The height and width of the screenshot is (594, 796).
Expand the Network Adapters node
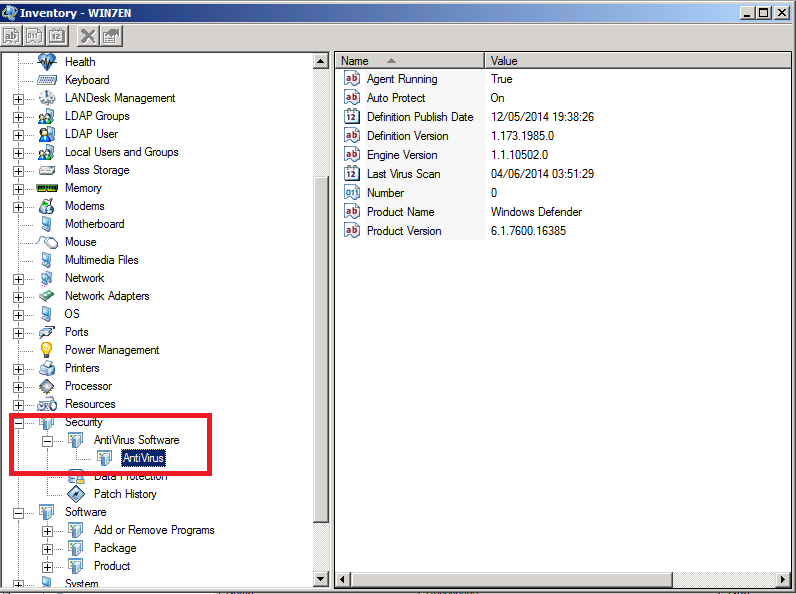click(x=18, y=296)
